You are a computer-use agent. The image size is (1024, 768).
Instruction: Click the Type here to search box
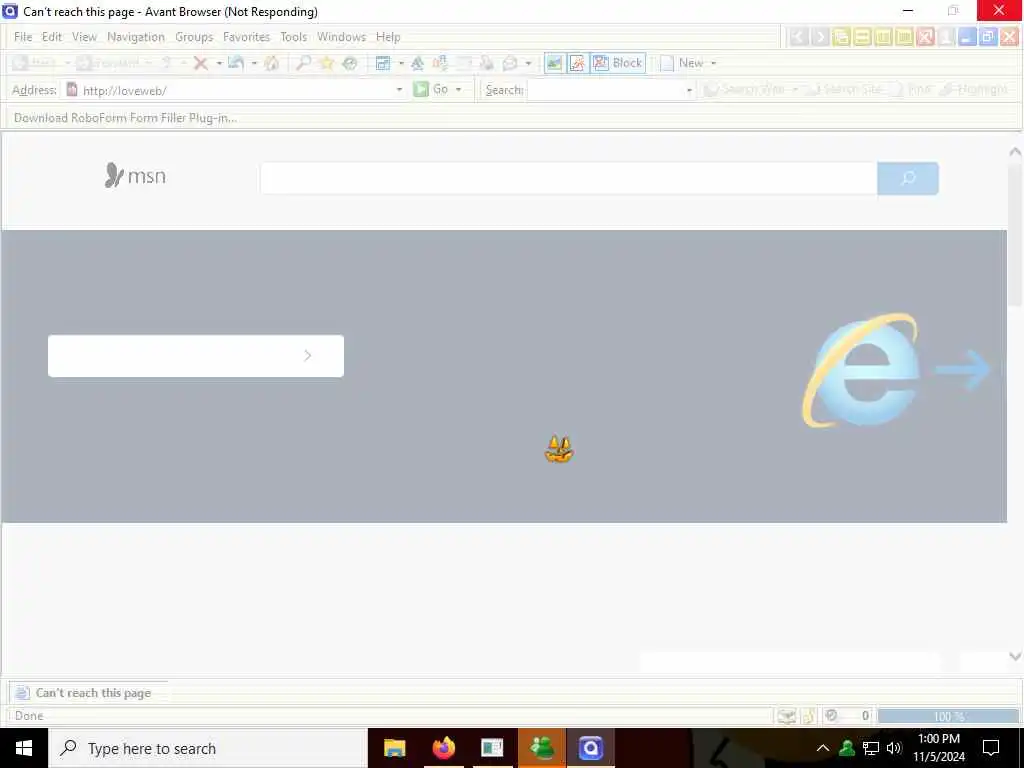(208, 748)
